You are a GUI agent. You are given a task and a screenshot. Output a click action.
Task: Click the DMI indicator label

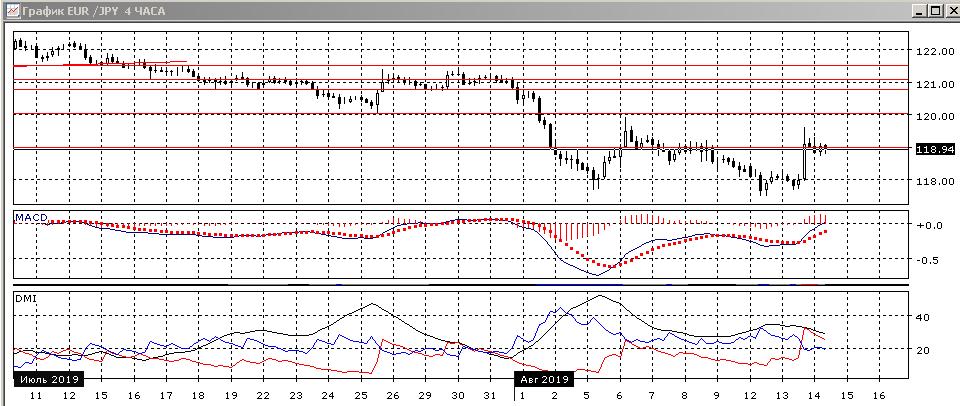point(24,298)
